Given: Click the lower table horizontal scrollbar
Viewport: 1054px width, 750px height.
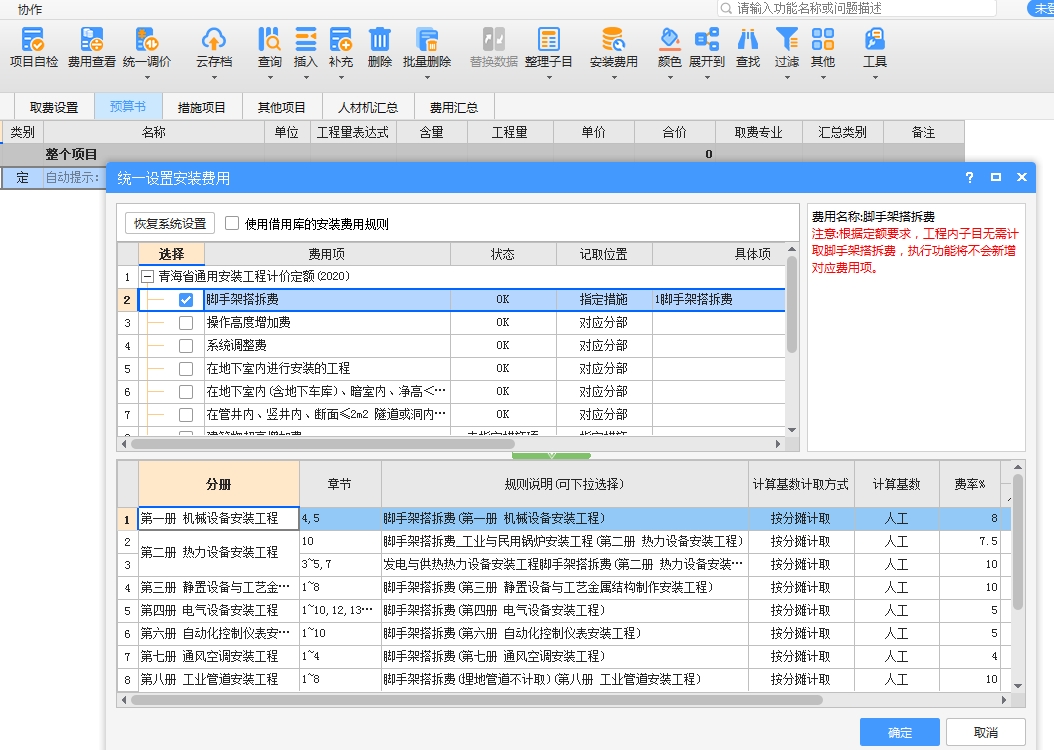Looking at the screenshot, I should tap(480, 700).
